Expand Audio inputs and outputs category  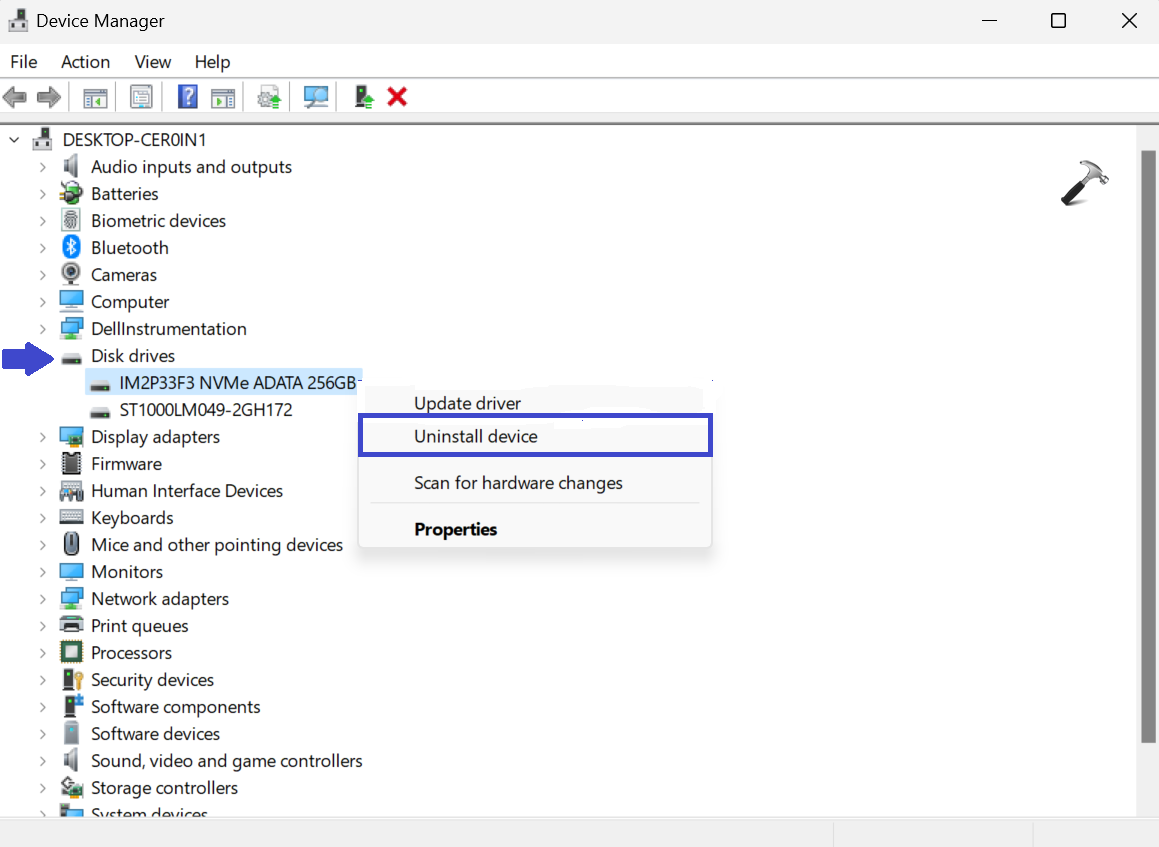pos(43,167)
